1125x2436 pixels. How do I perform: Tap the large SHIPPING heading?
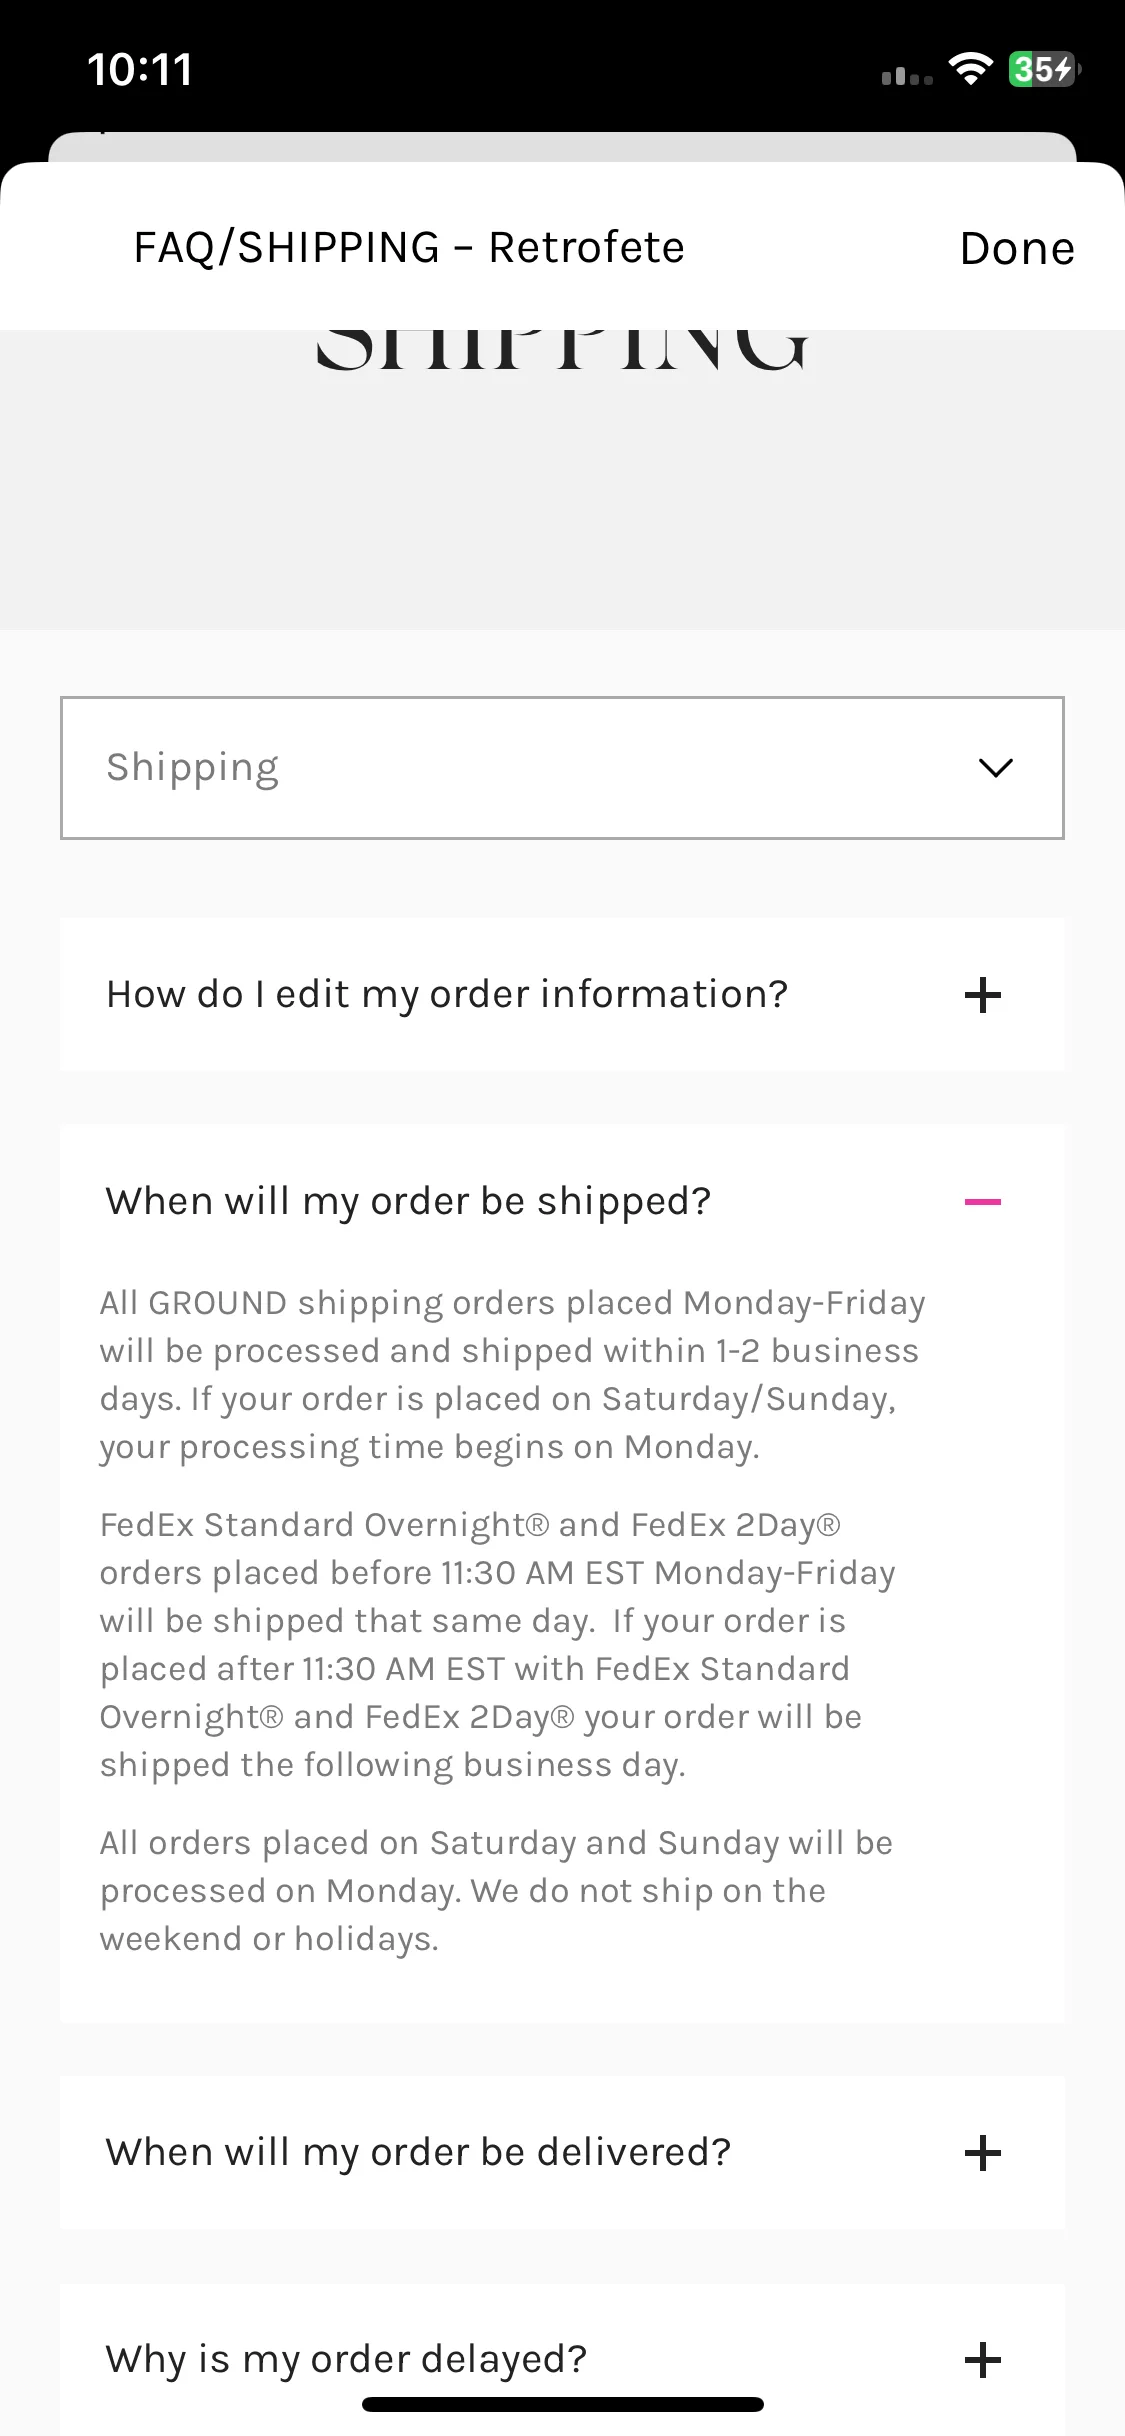(x=562, y=350)
